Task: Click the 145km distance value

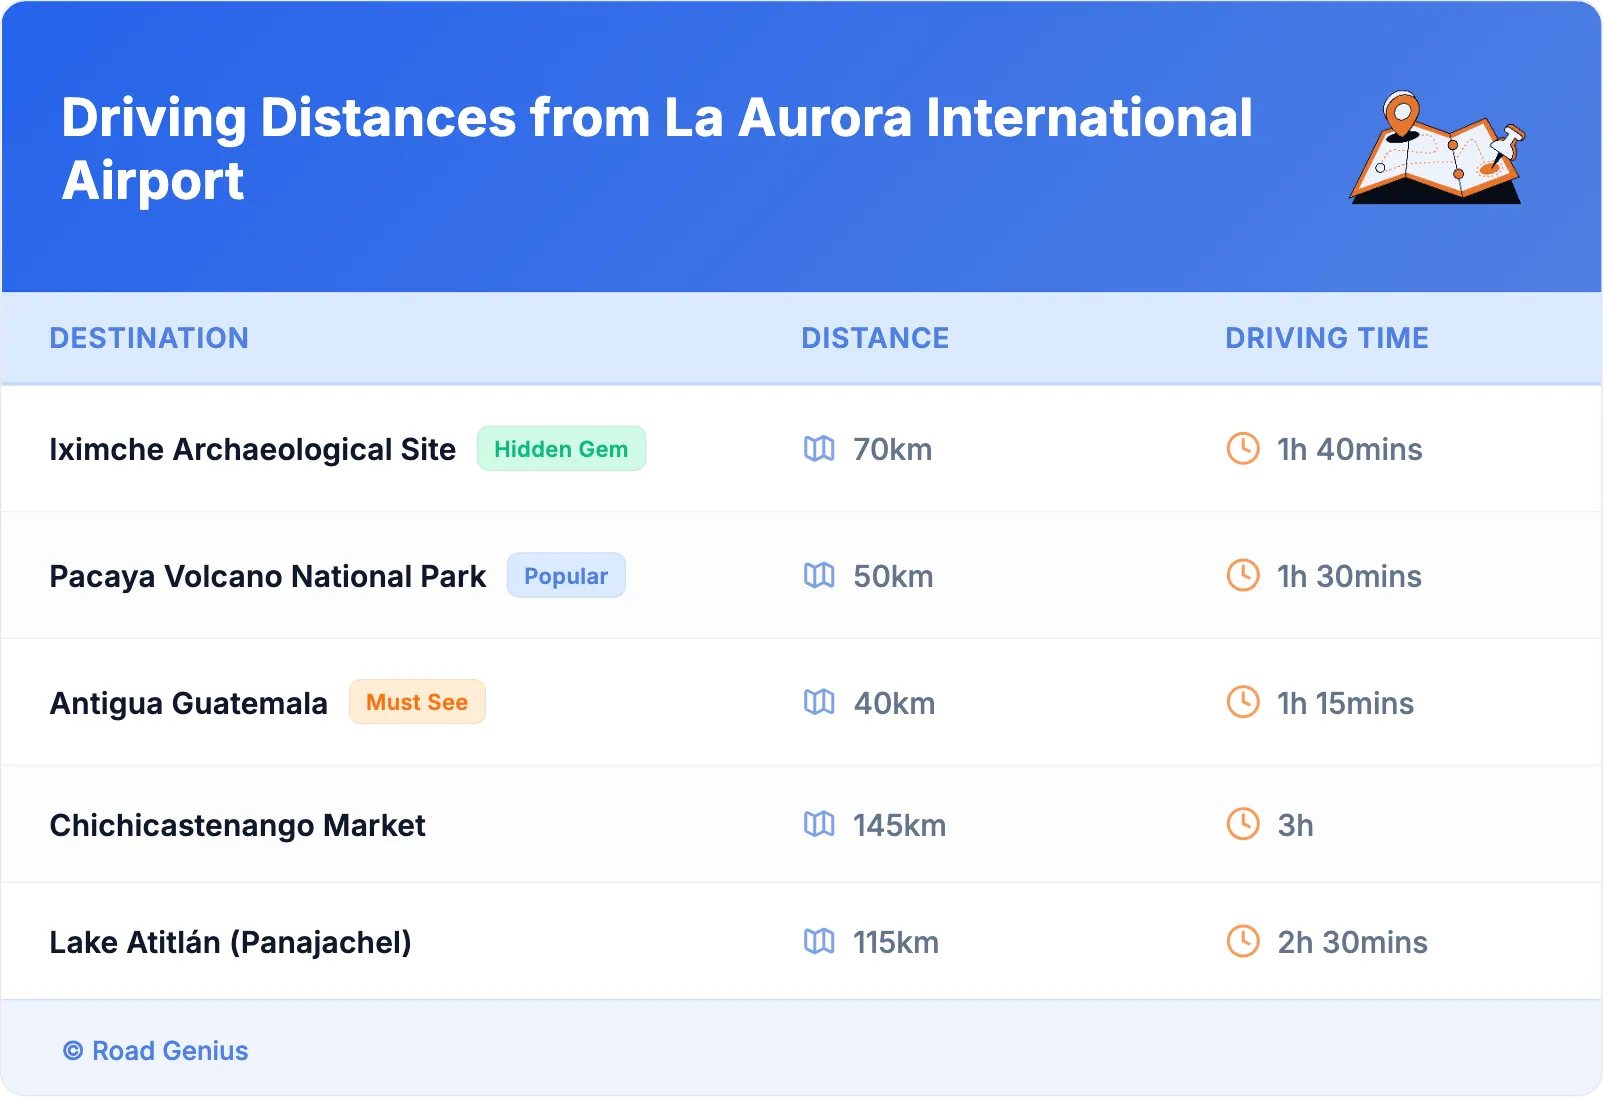Action: click(899, 826)
